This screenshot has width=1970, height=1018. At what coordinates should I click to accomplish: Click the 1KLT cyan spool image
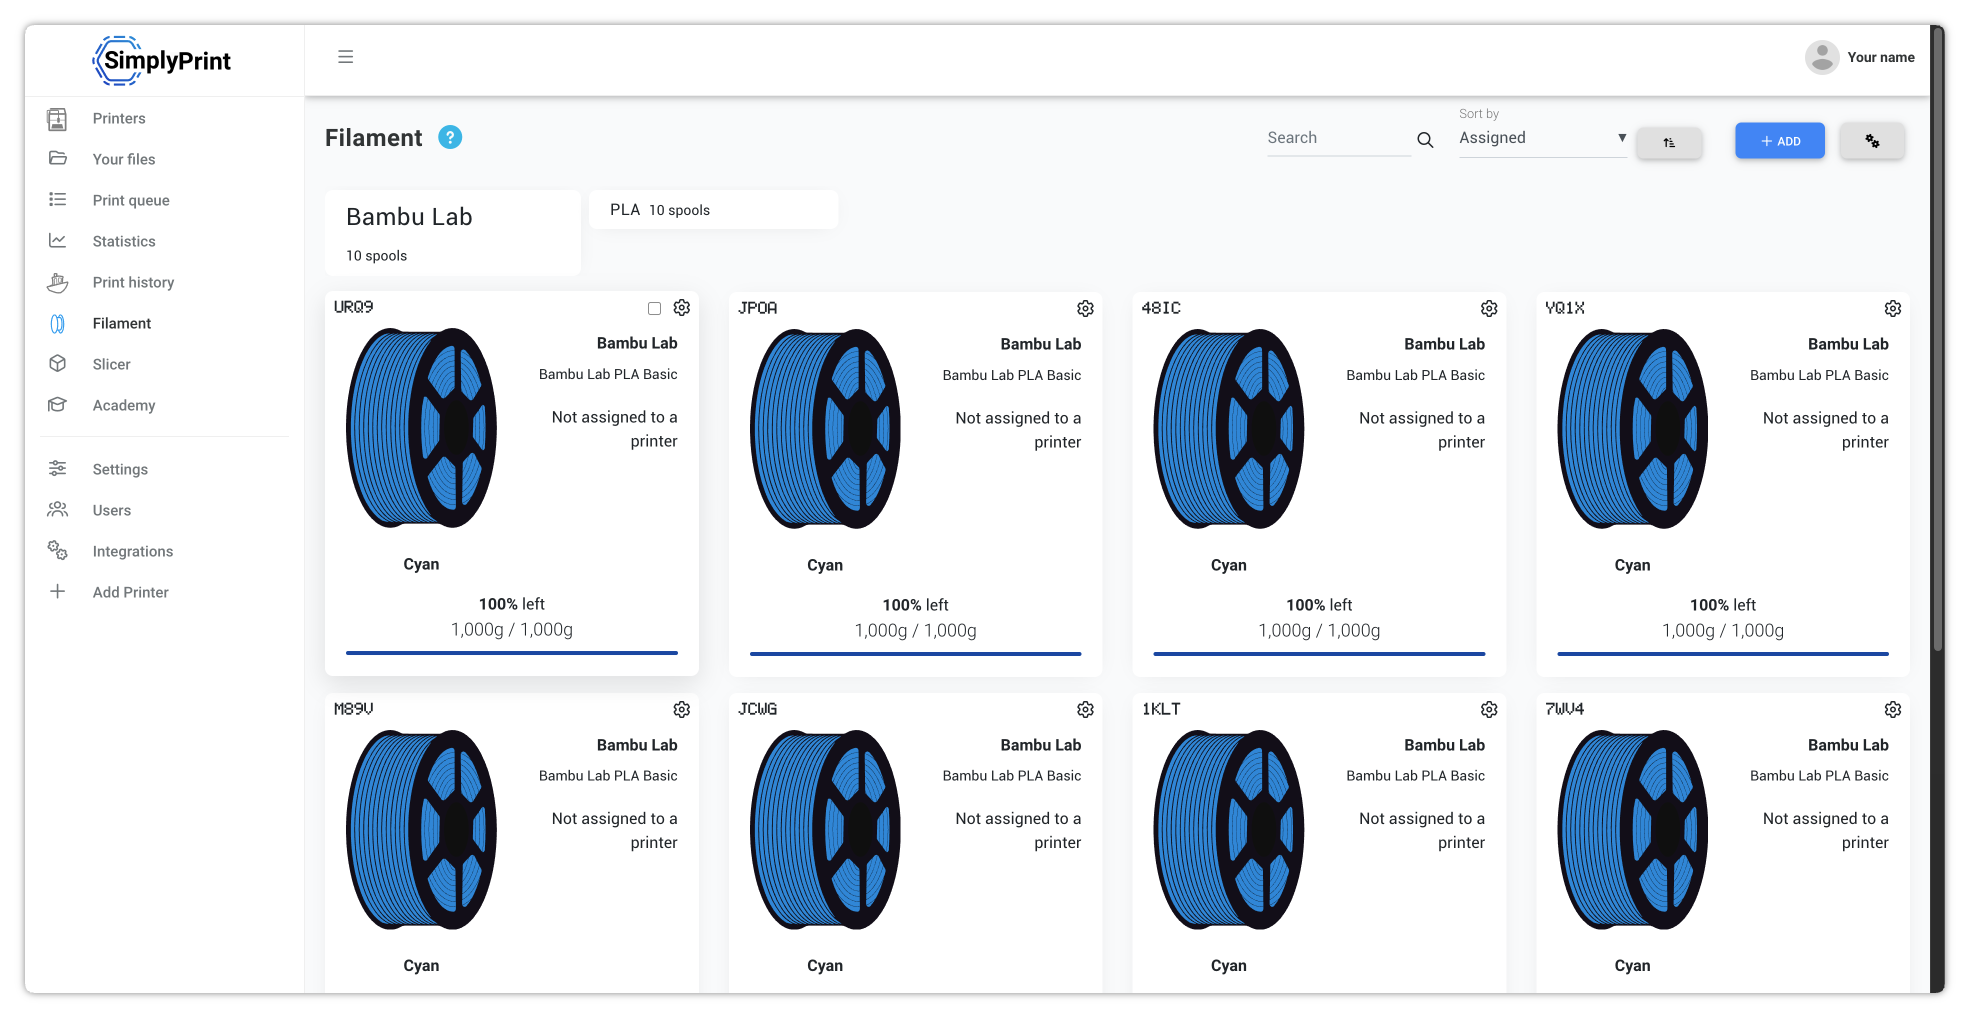point(1229,830)
